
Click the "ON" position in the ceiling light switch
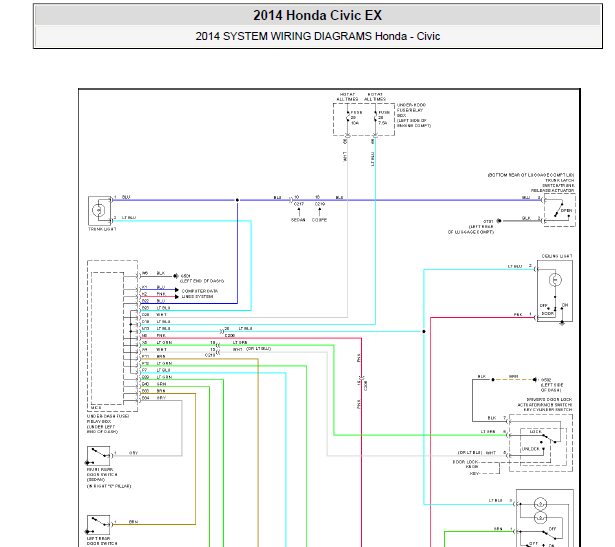click(x=565, y=305)
